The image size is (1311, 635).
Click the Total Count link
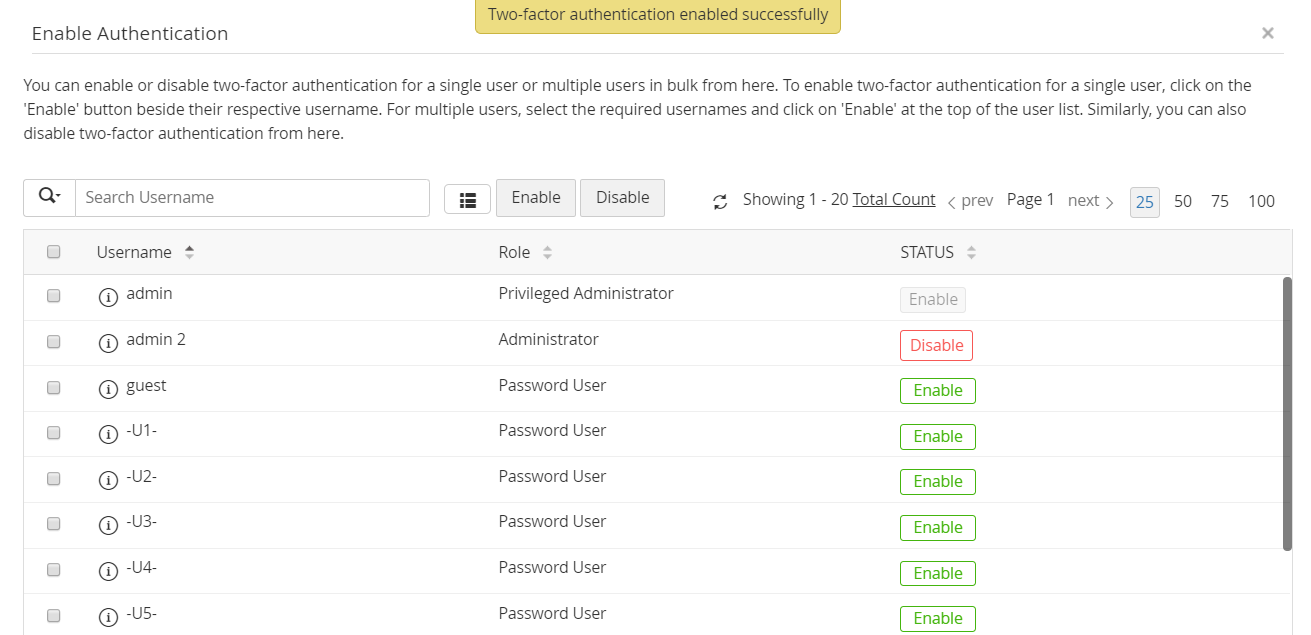click(894, 199)
